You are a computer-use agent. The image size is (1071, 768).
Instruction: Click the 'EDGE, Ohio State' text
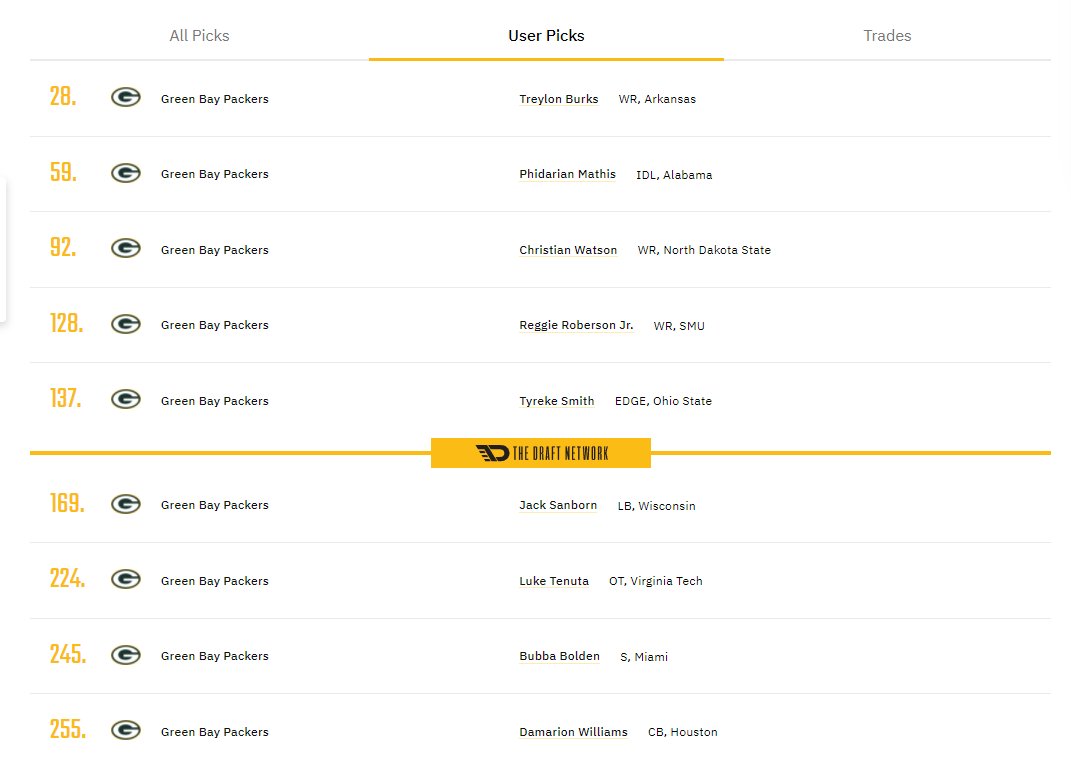tap(663, 401)
